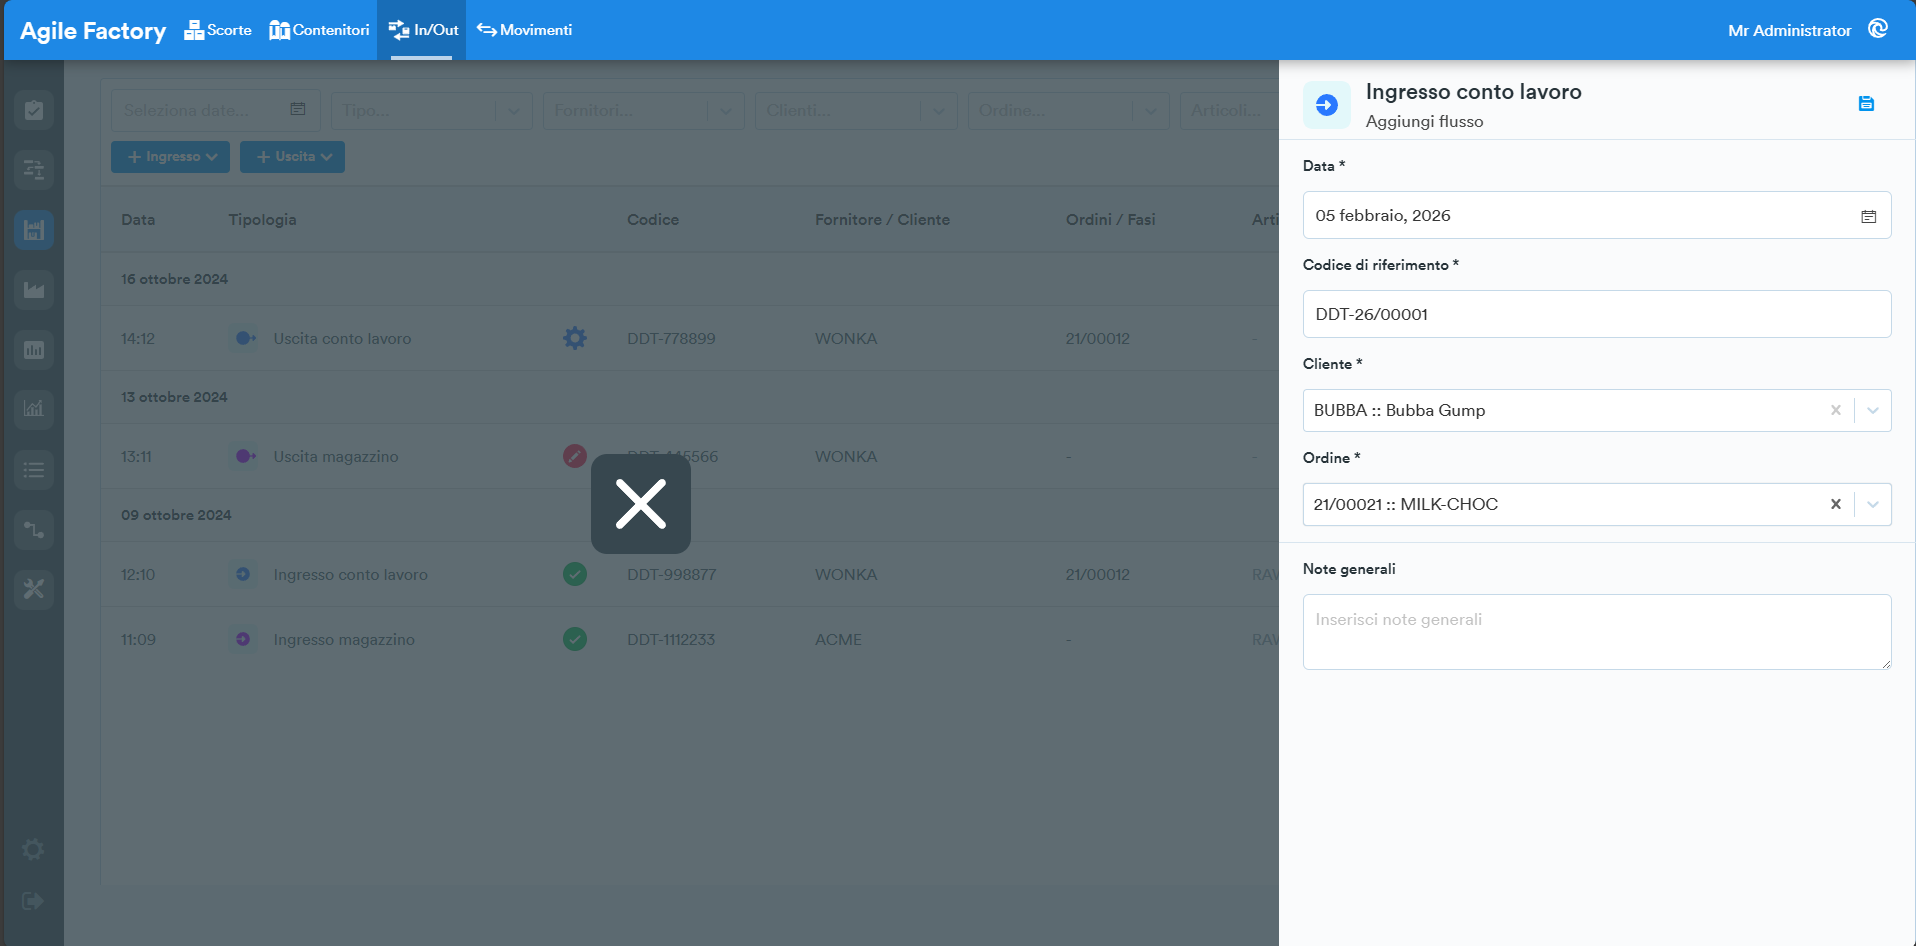Click the 09 ottobre 2024 group header
Viewport: 1916px width, 946px height.
point(176,515)
